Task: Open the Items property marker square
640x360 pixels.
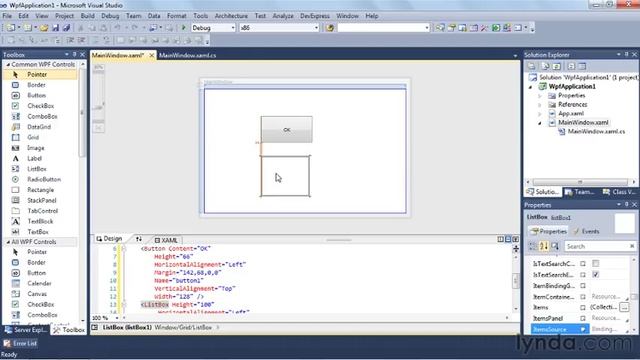Action: click(583, 307)
